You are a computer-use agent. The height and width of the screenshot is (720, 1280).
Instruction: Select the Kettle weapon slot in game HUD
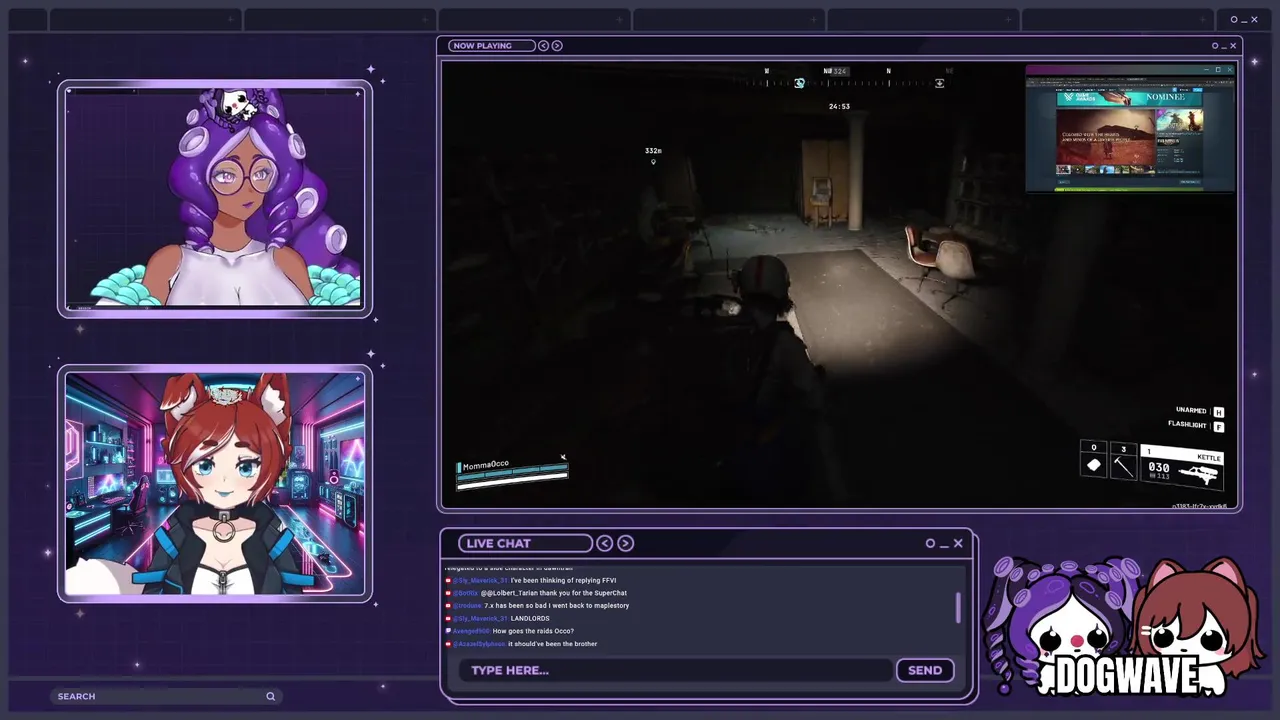[1181, 465]
